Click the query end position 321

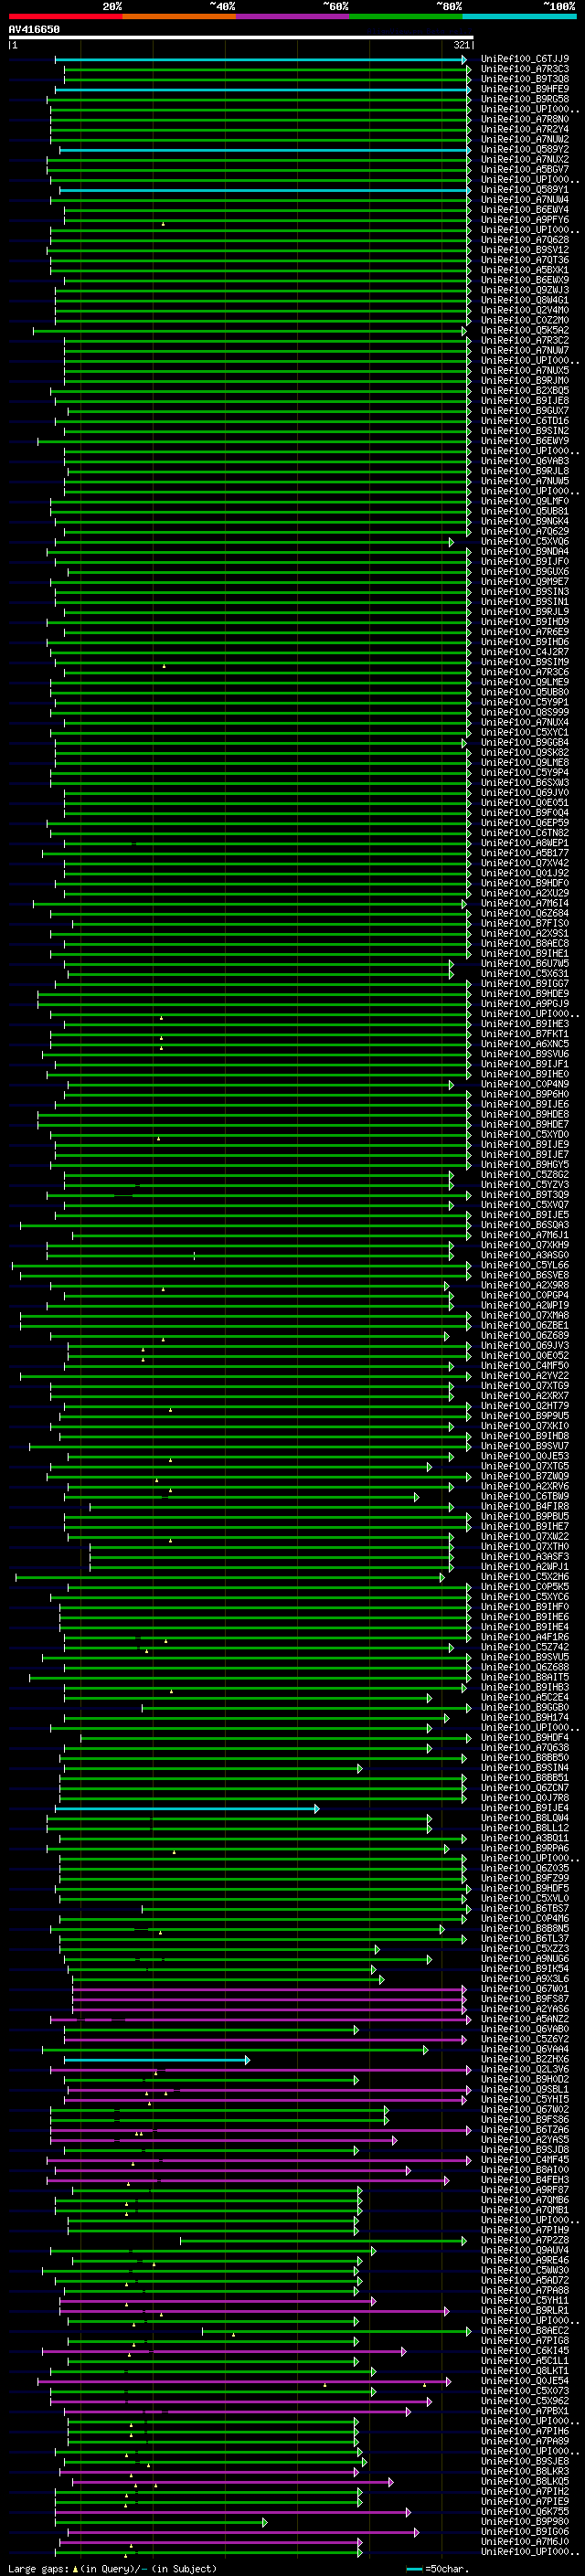pos(461,45)
